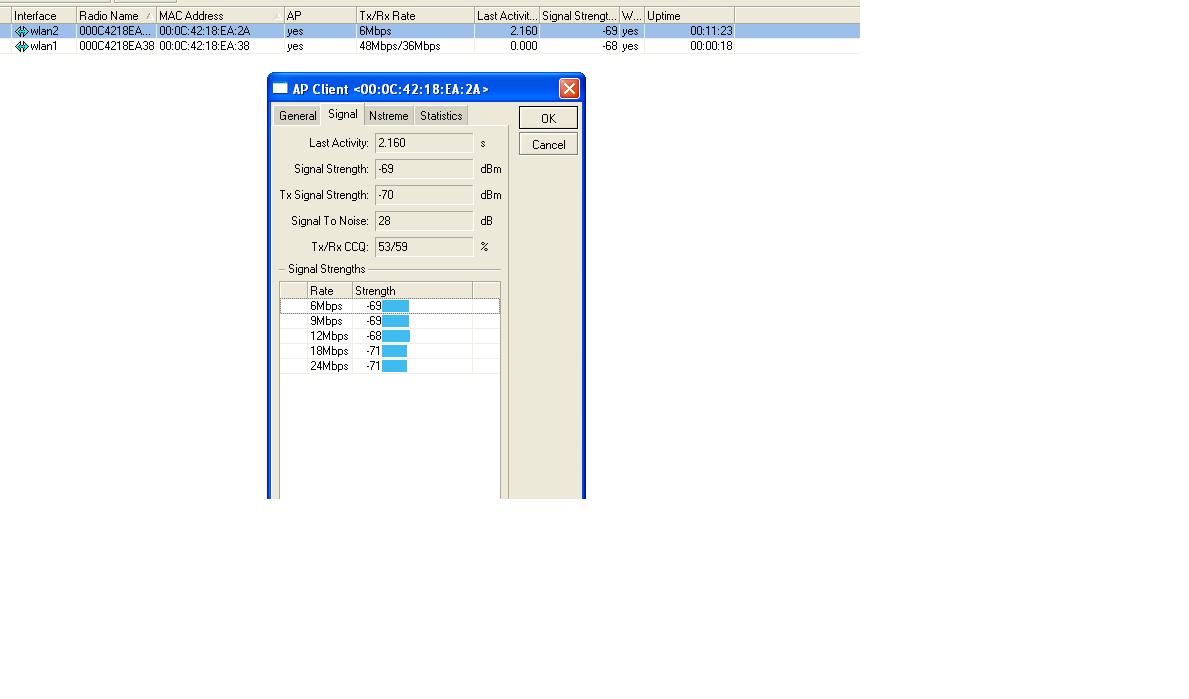Click the Signal Strength field
Viewport: 1189px width, 699px height.
424,169
